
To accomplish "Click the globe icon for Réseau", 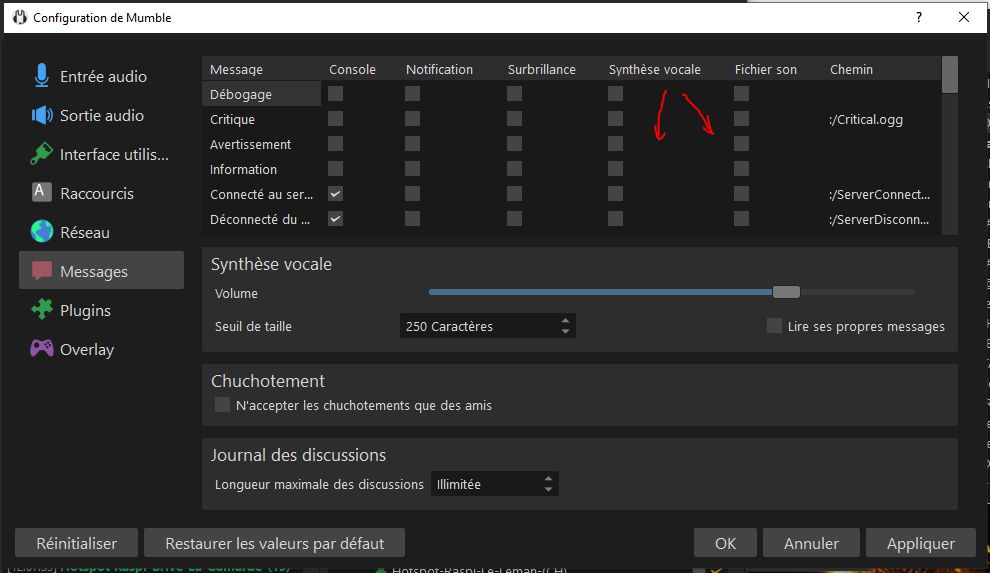I will (42, 231).
